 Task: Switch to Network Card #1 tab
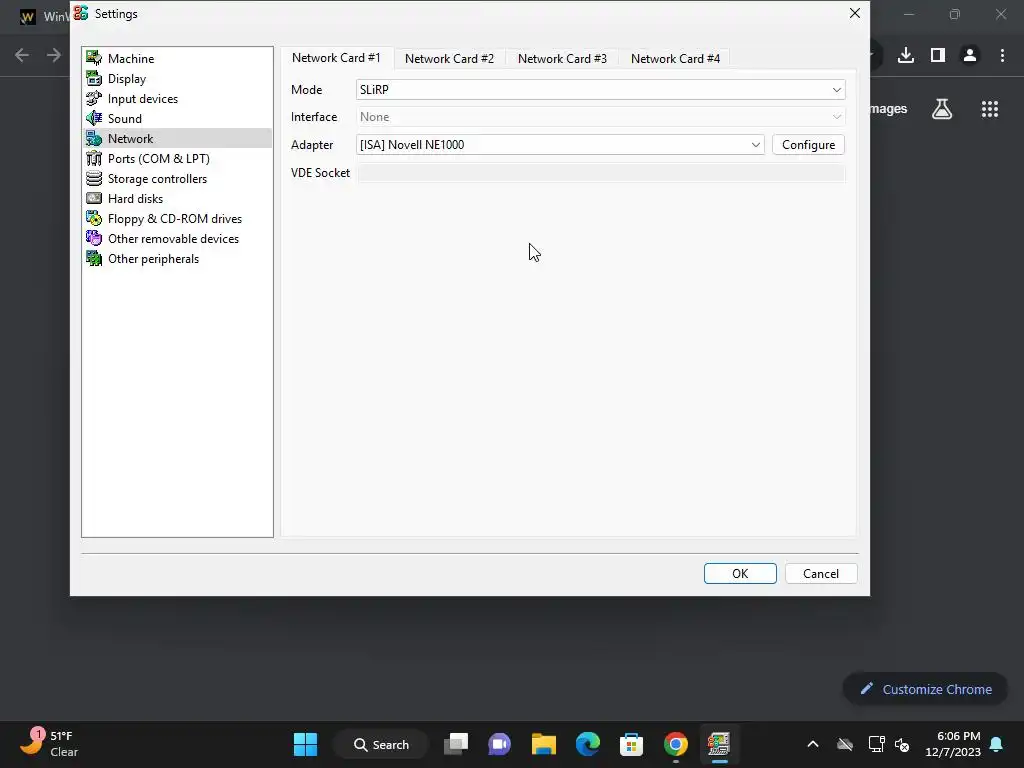pos(336,57)
